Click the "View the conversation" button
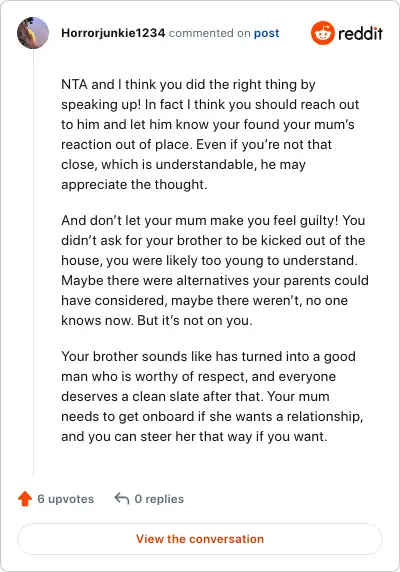400x572 pixels. click(x=200, y=539)
